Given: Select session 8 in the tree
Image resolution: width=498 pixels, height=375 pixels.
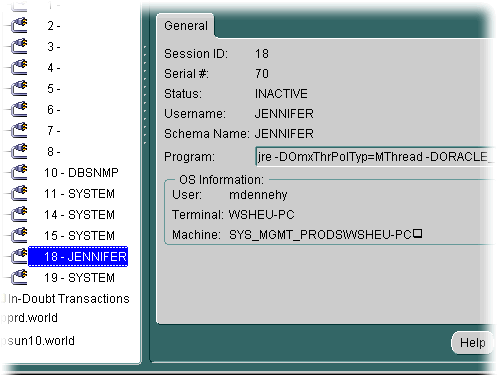Looking at the screenshot, I should (53, 152).
